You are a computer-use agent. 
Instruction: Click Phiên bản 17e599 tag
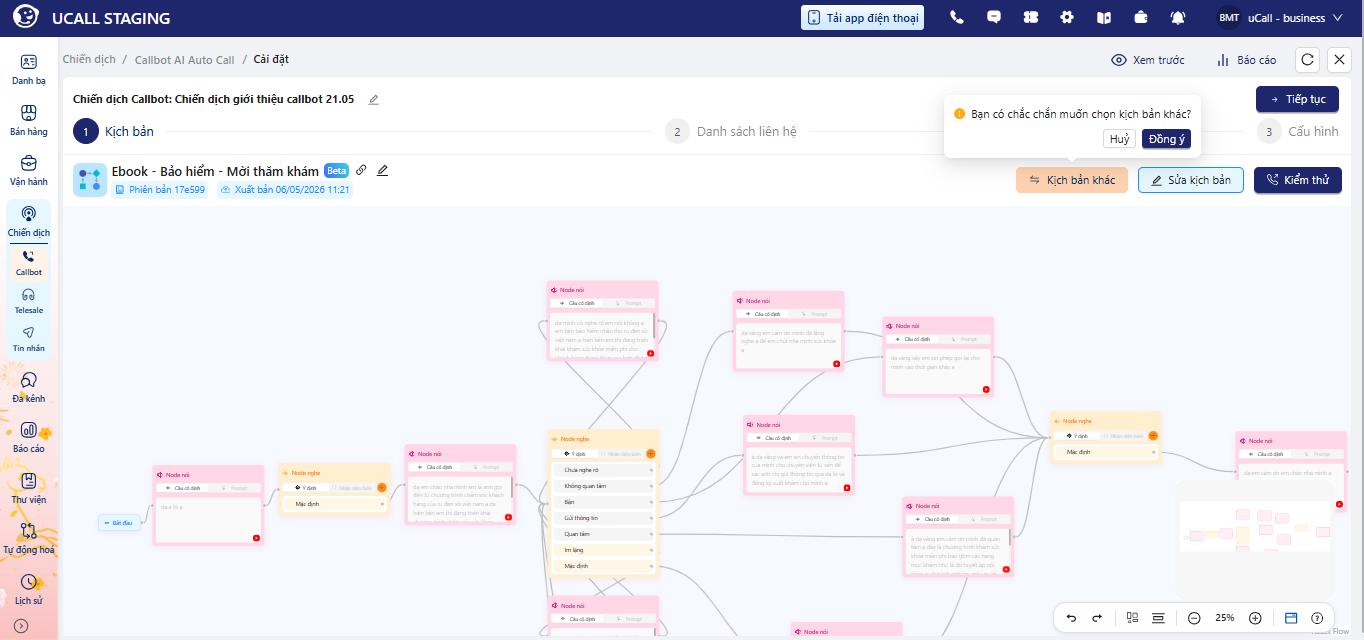(x=160, y=189)
